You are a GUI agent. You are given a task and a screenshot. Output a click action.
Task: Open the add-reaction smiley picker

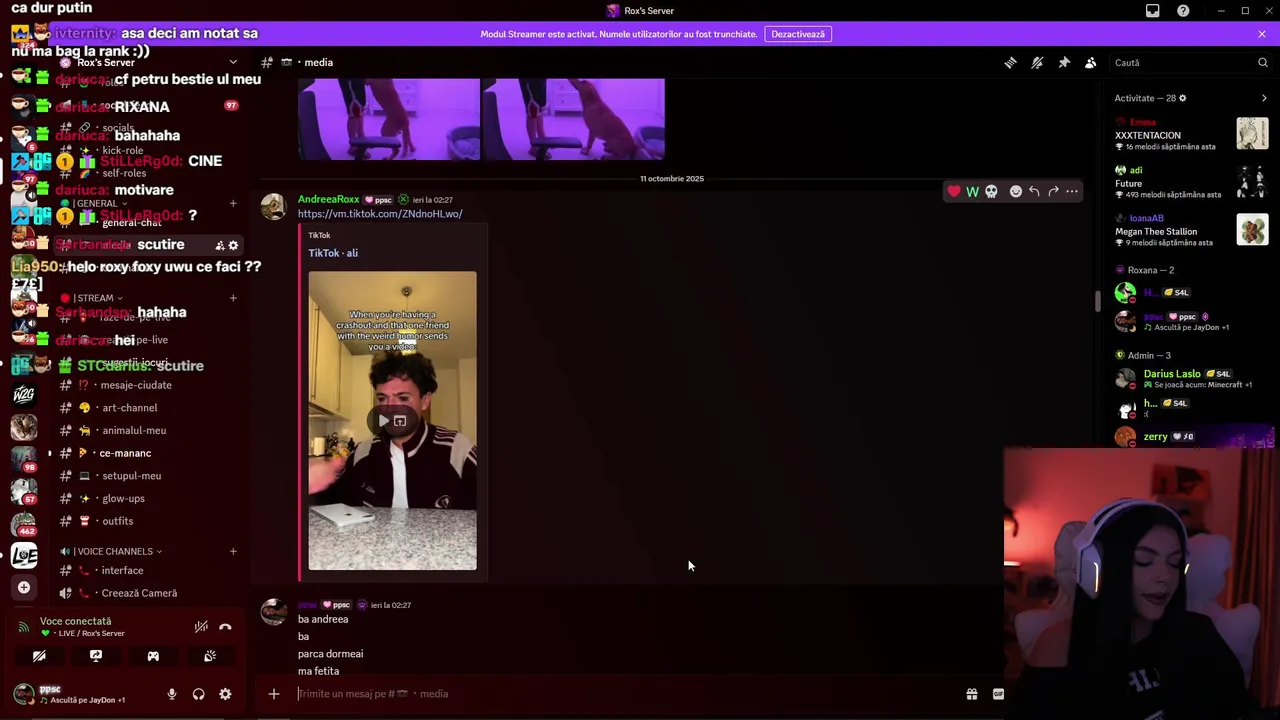tap(1016, 191)
